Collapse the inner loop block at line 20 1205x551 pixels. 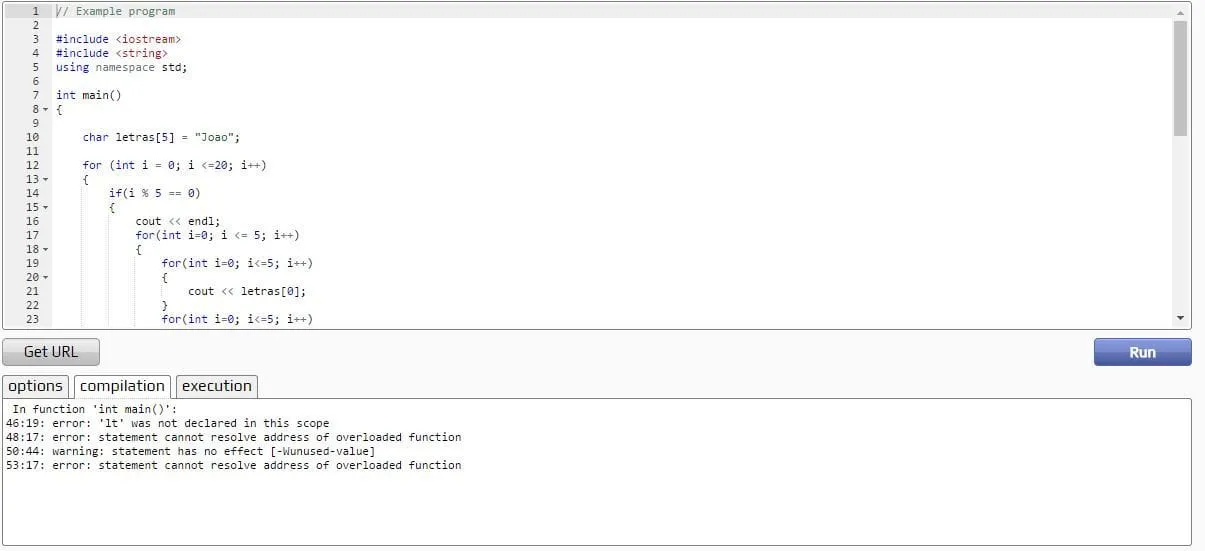click(x=45, y=277)
